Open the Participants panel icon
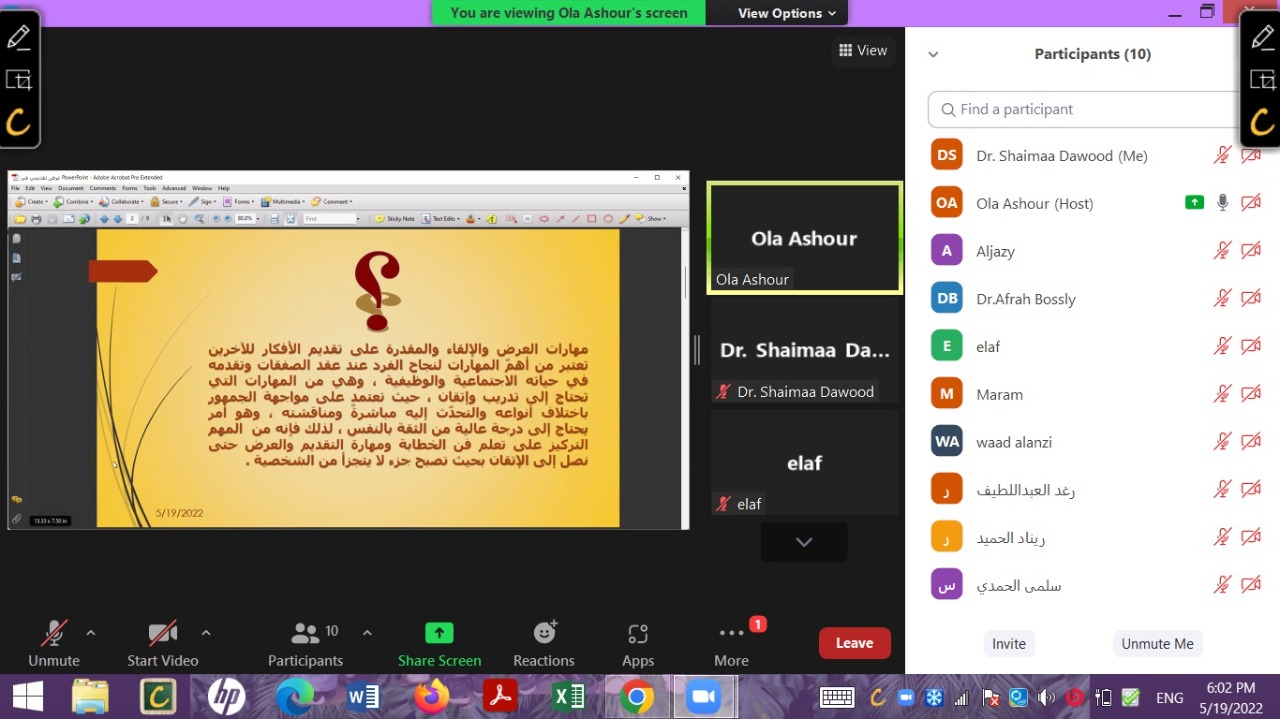 (305, 633)
